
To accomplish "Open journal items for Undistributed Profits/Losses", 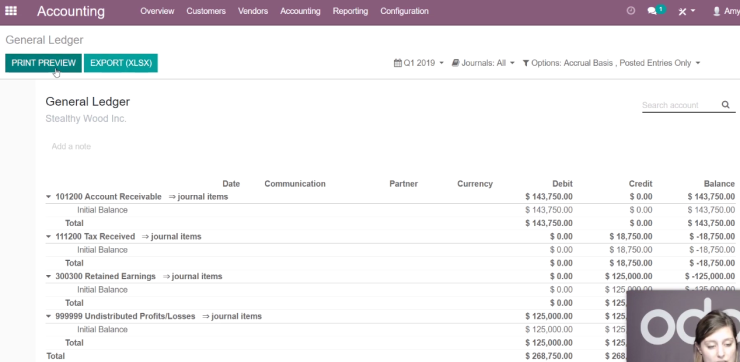I will point(232,316).
